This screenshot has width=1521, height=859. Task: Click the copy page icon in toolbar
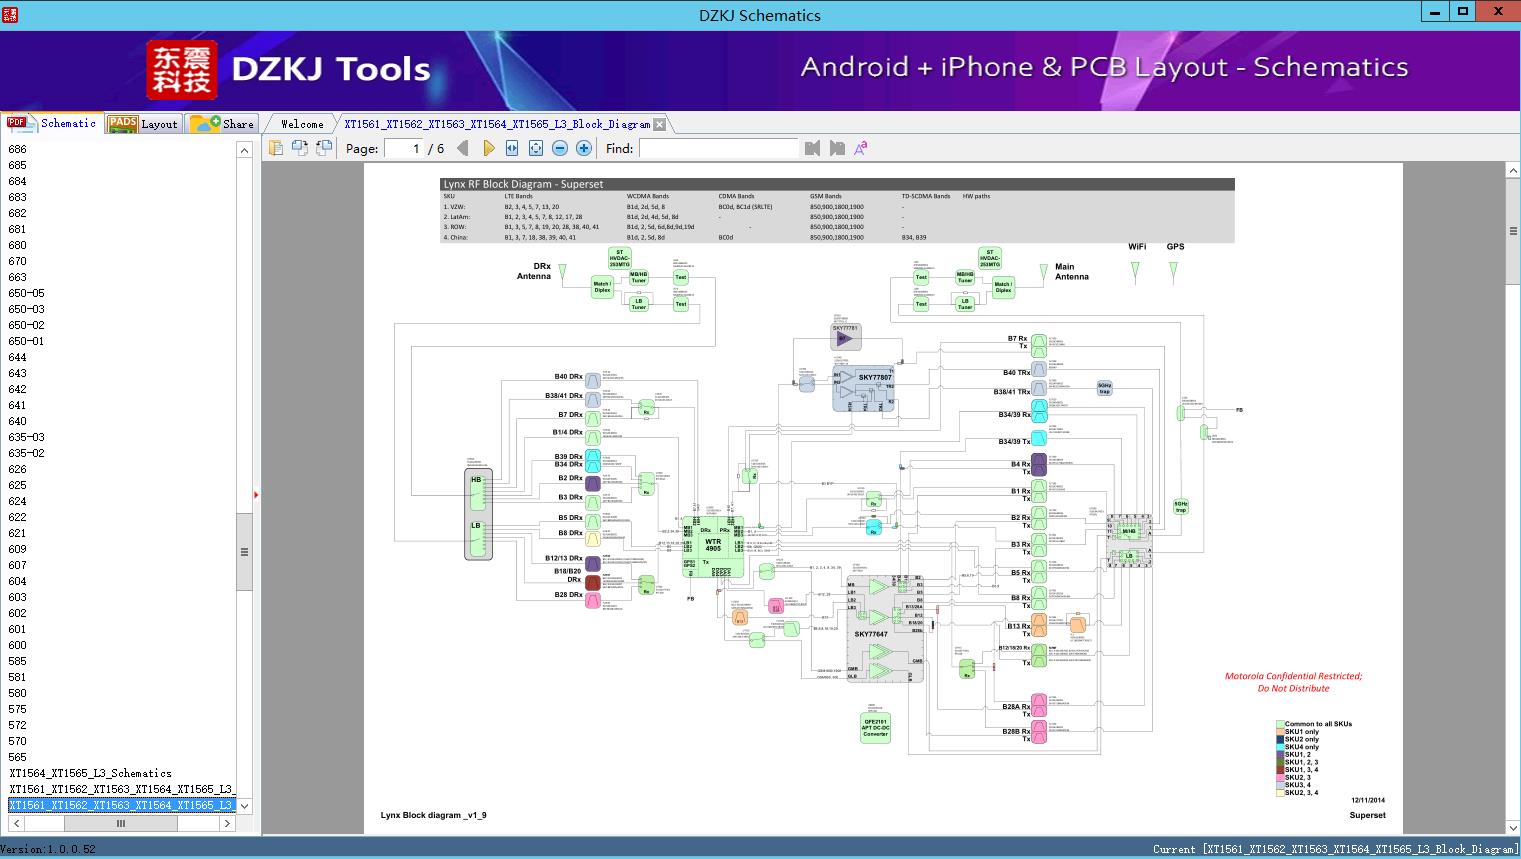tap(276, 148)
